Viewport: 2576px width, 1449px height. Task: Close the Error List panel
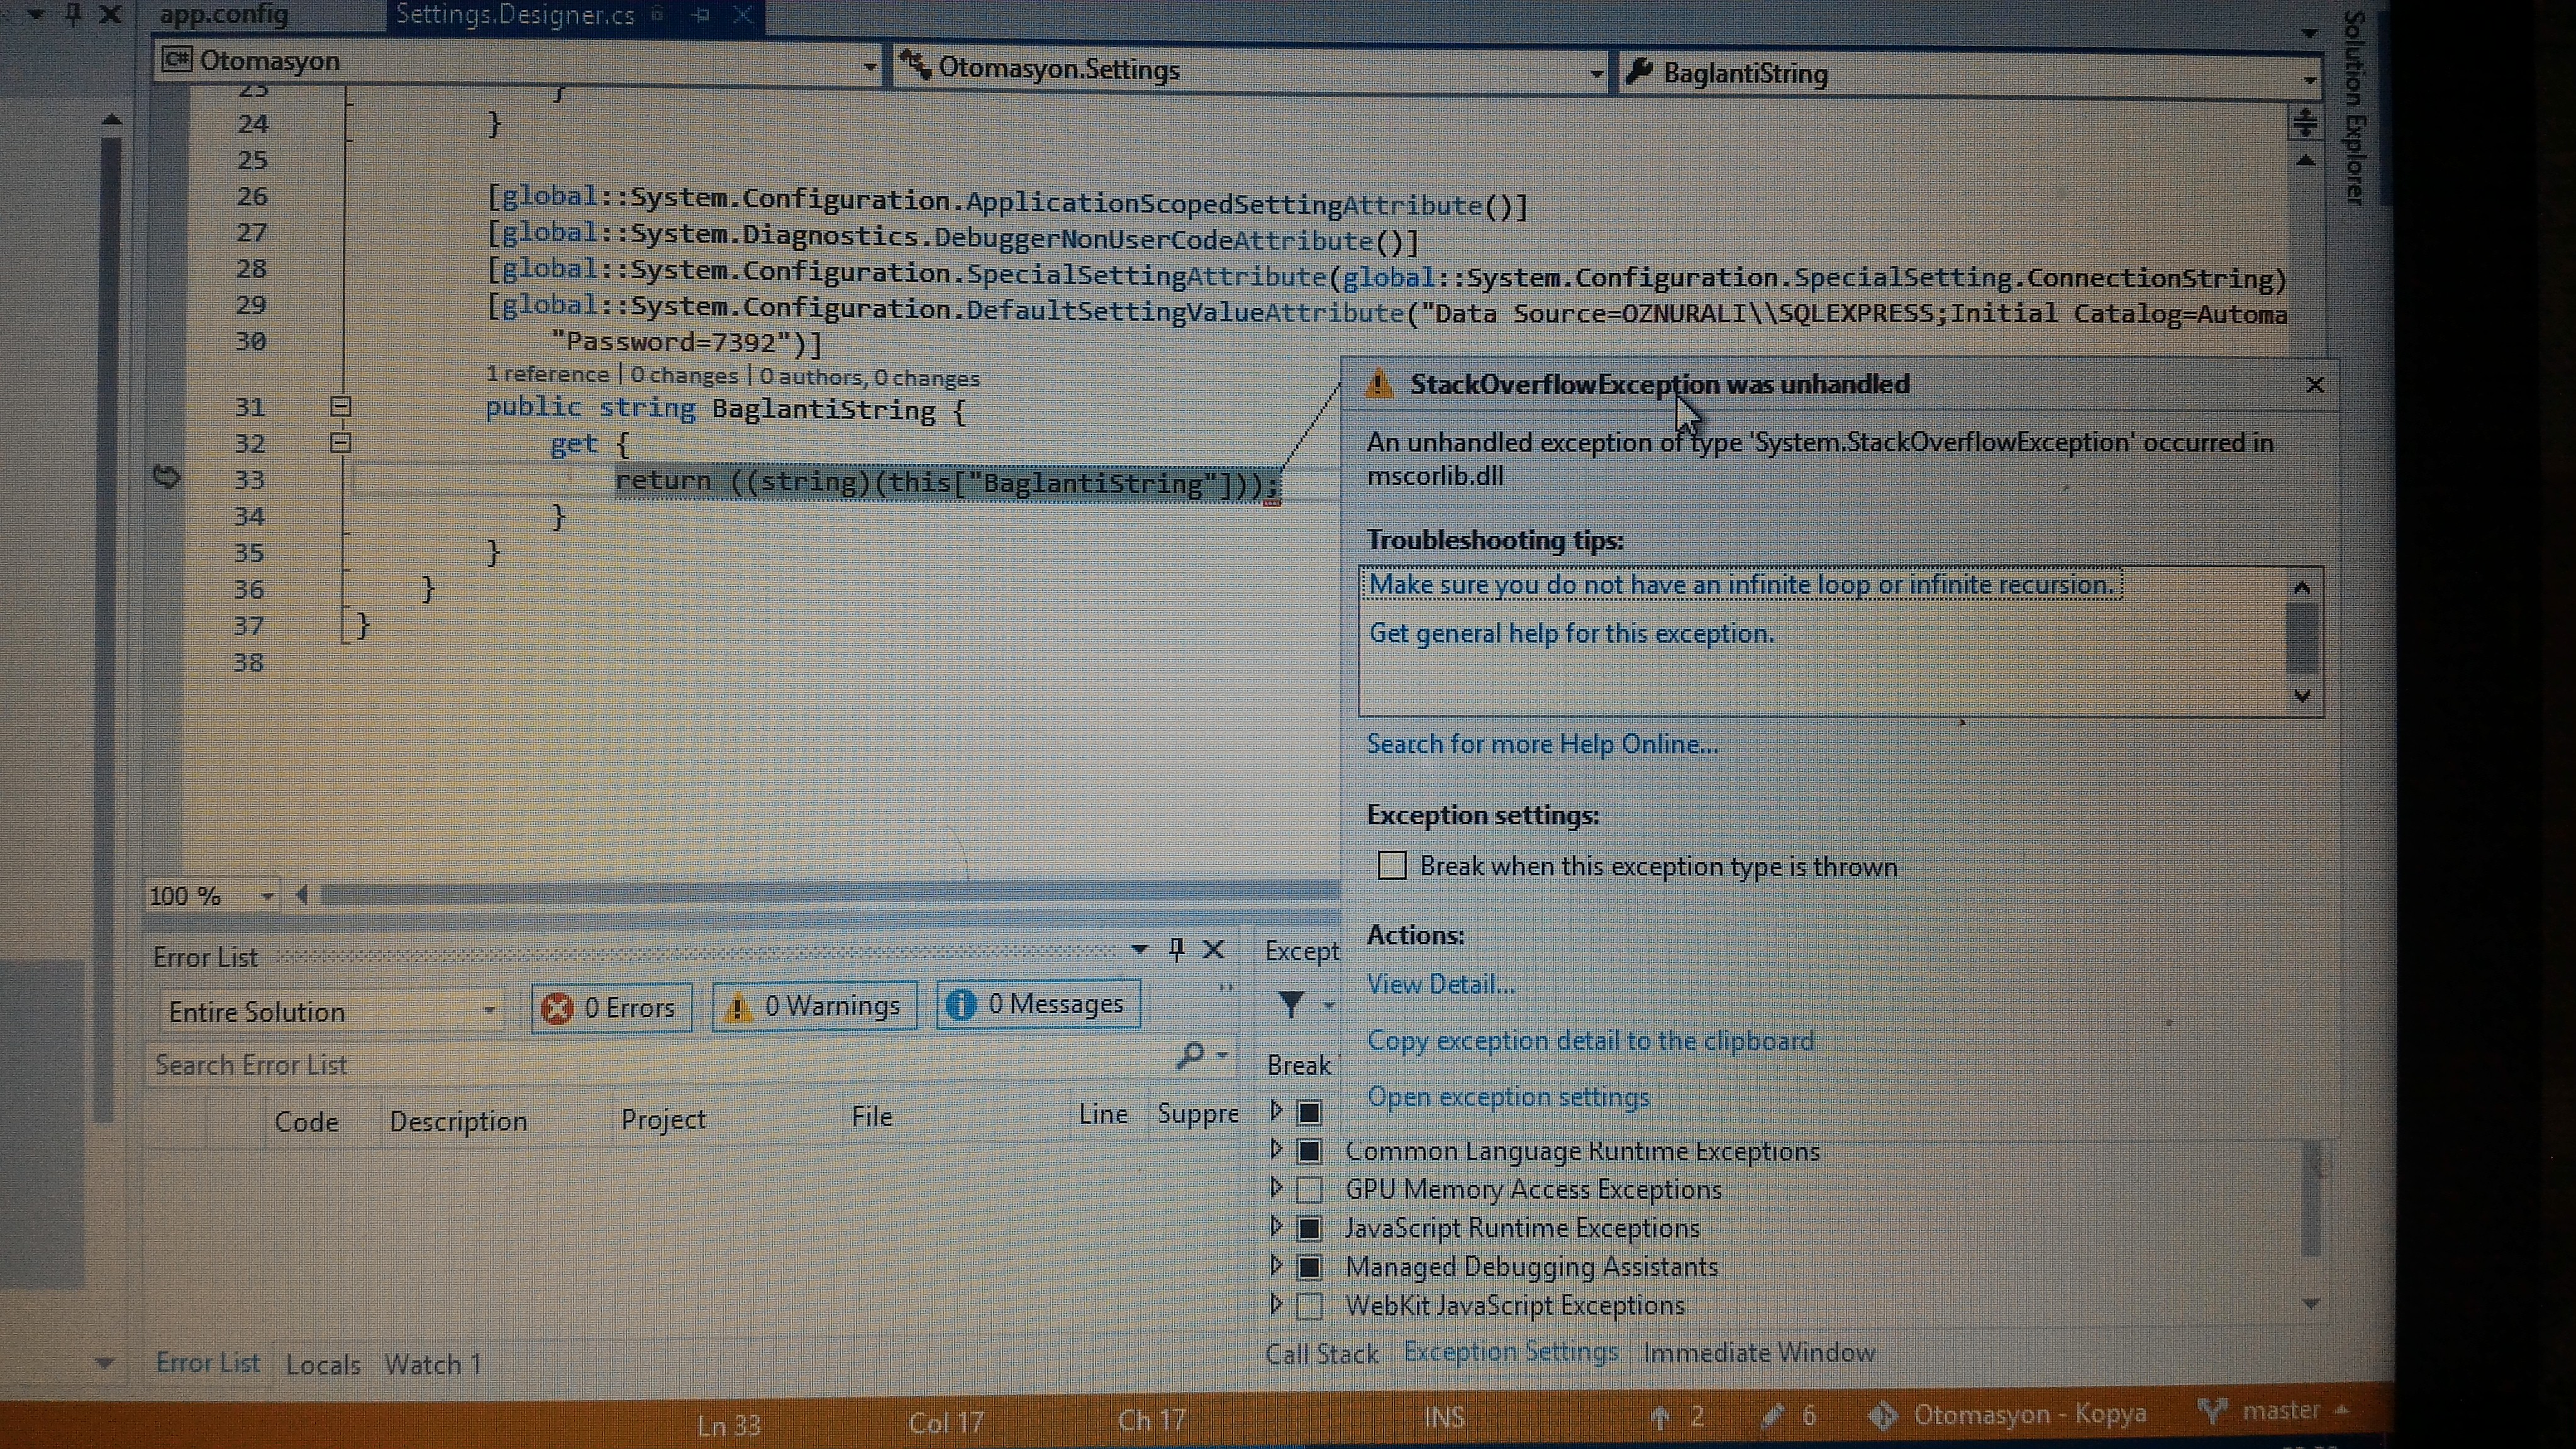[x=1213, y=948]
